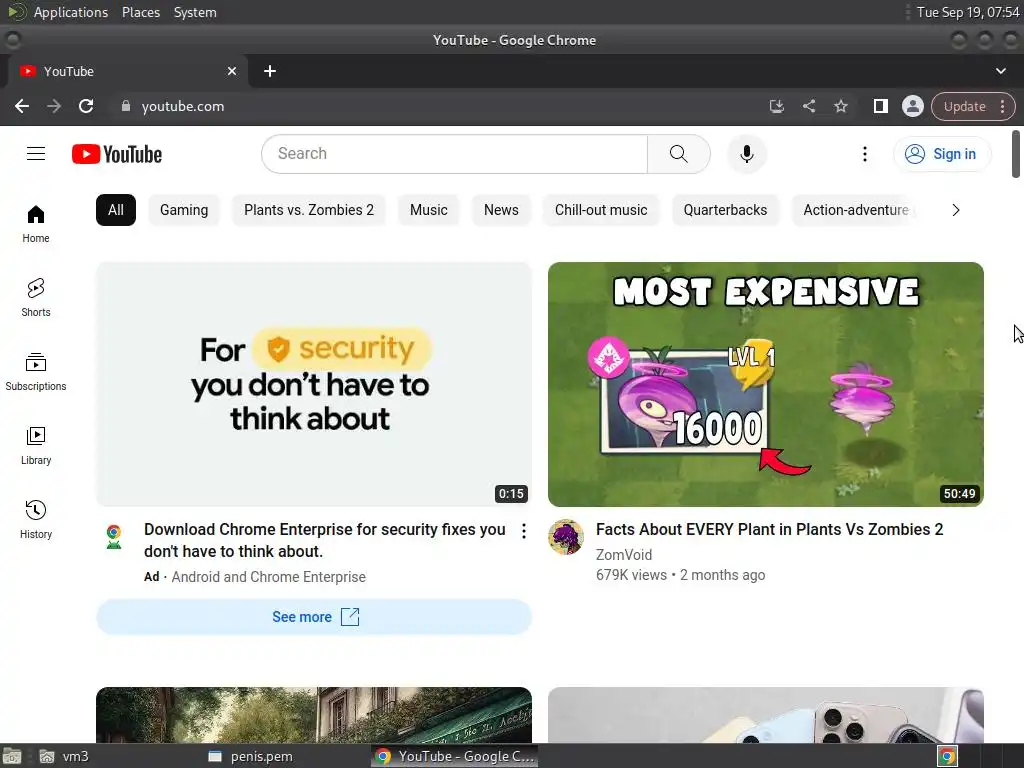The width and height of the screenshot is (1024, 768).
Task: View site info via lock icon
Action: click(126, 106)
